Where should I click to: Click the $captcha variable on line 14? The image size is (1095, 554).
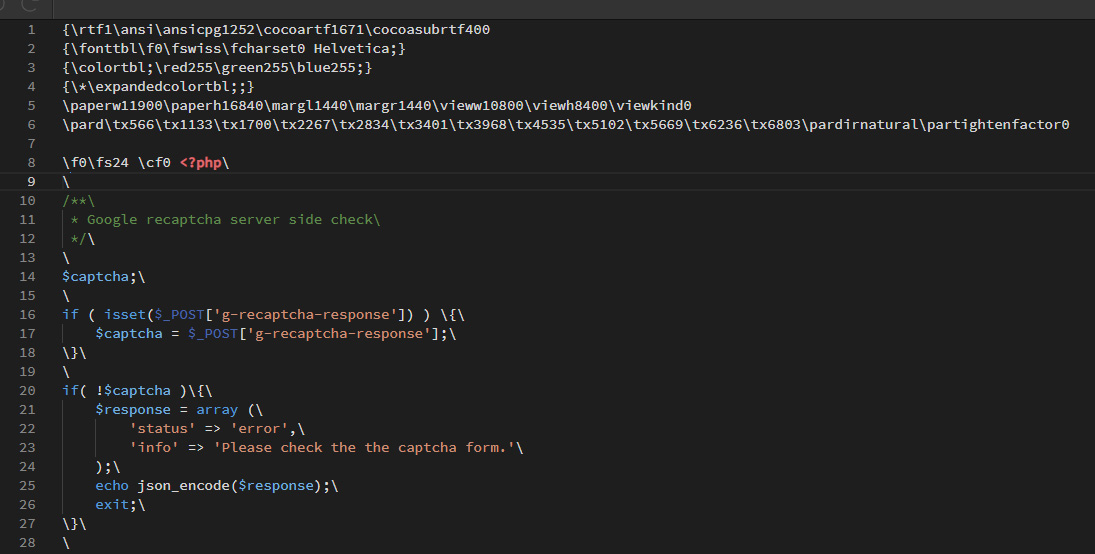[x=95, y=277]
